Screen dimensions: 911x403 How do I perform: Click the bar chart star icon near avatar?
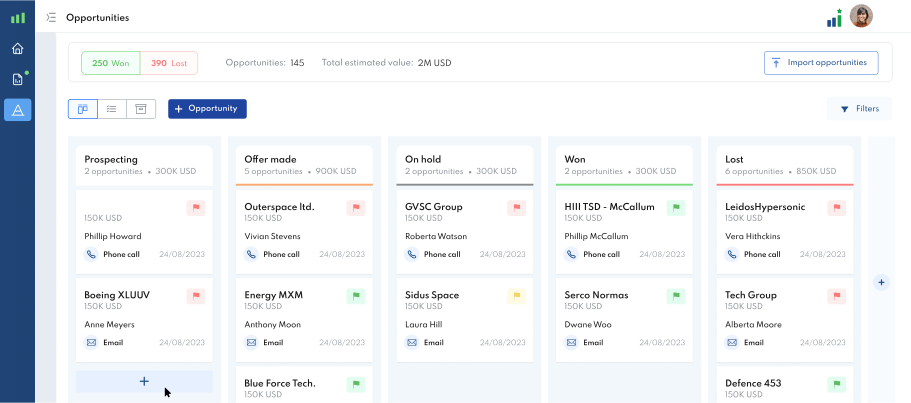tap(834, 18)
